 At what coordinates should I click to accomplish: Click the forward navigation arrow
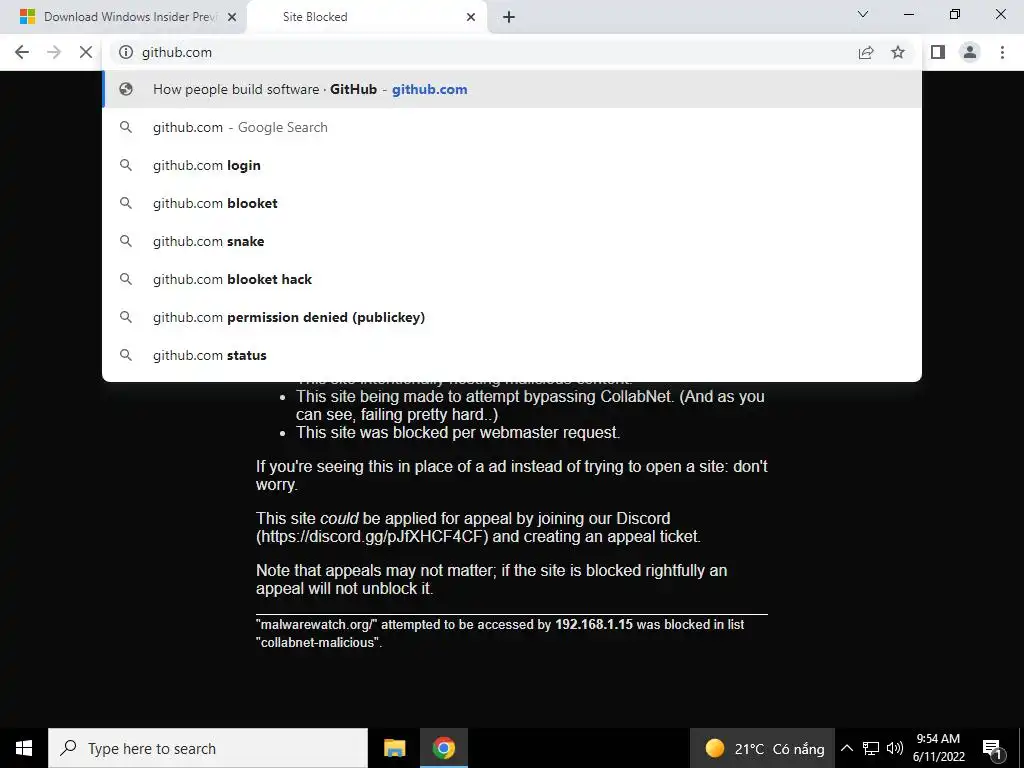[x=54, y=52]
